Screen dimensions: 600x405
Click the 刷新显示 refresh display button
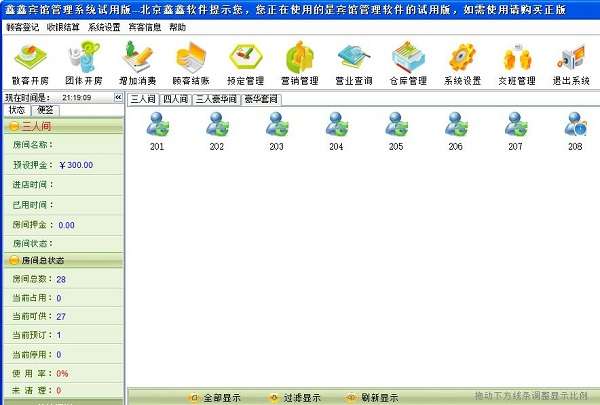tap(372, 398)
